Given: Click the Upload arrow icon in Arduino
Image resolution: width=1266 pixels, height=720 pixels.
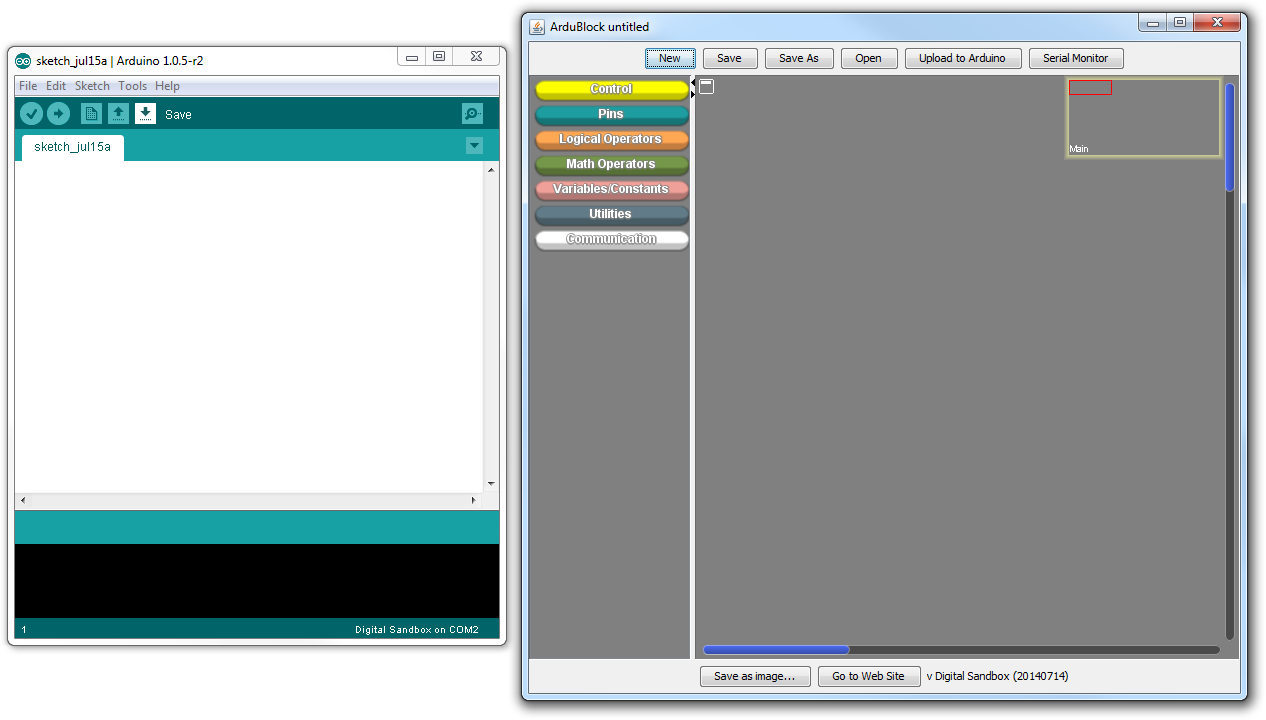Looking at the screenshot, I should point(58,114).
